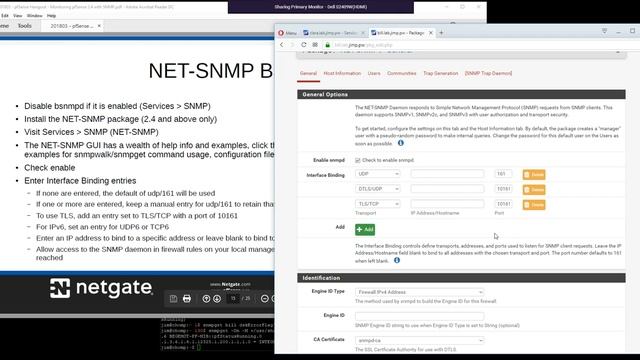Open the Engine ID Type dropdown
640x360 pixels.
pyautogui.click(x=420, y=292)
